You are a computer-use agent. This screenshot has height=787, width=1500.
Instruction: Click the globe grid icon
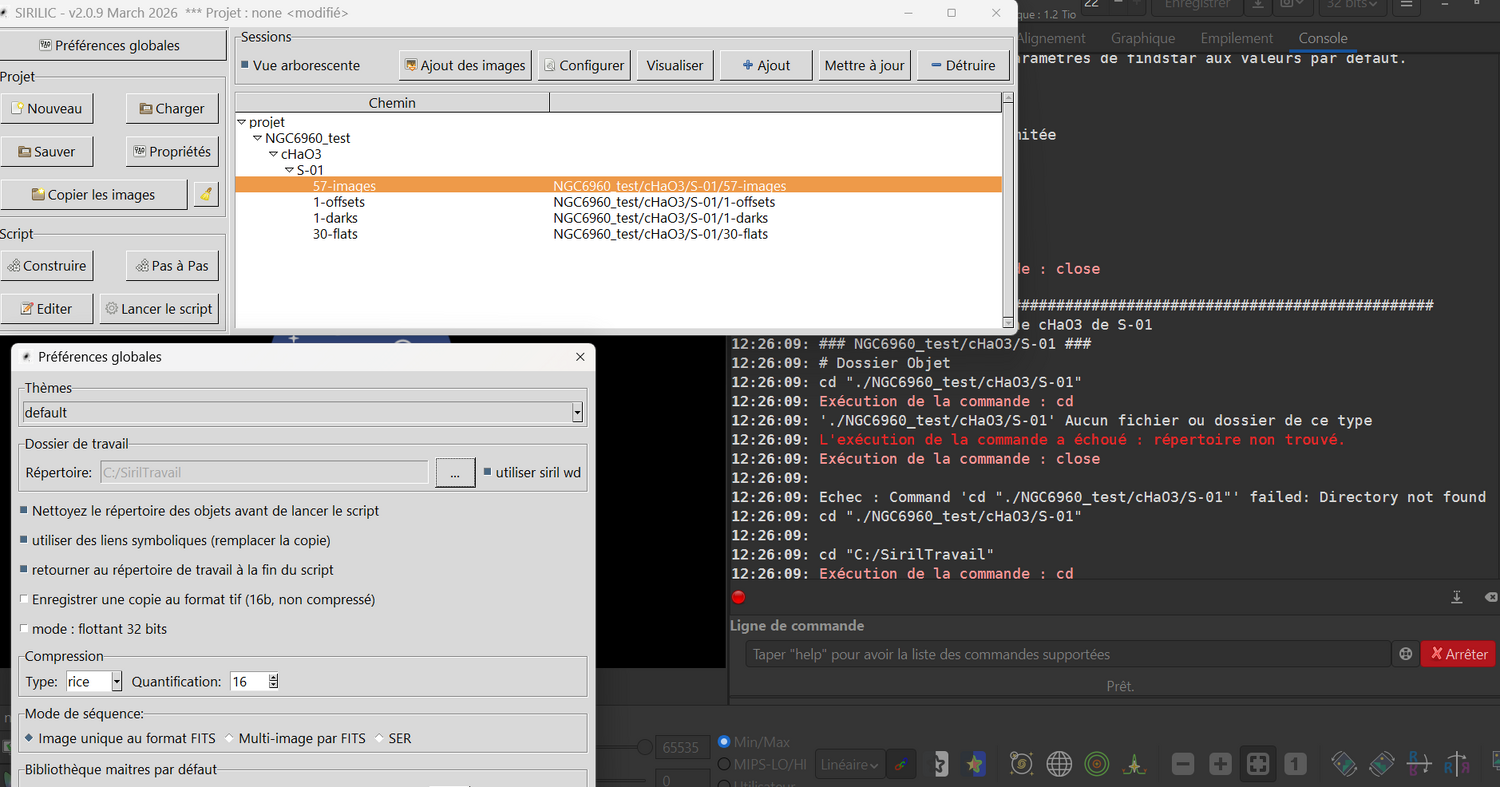tap(1059, 764)
